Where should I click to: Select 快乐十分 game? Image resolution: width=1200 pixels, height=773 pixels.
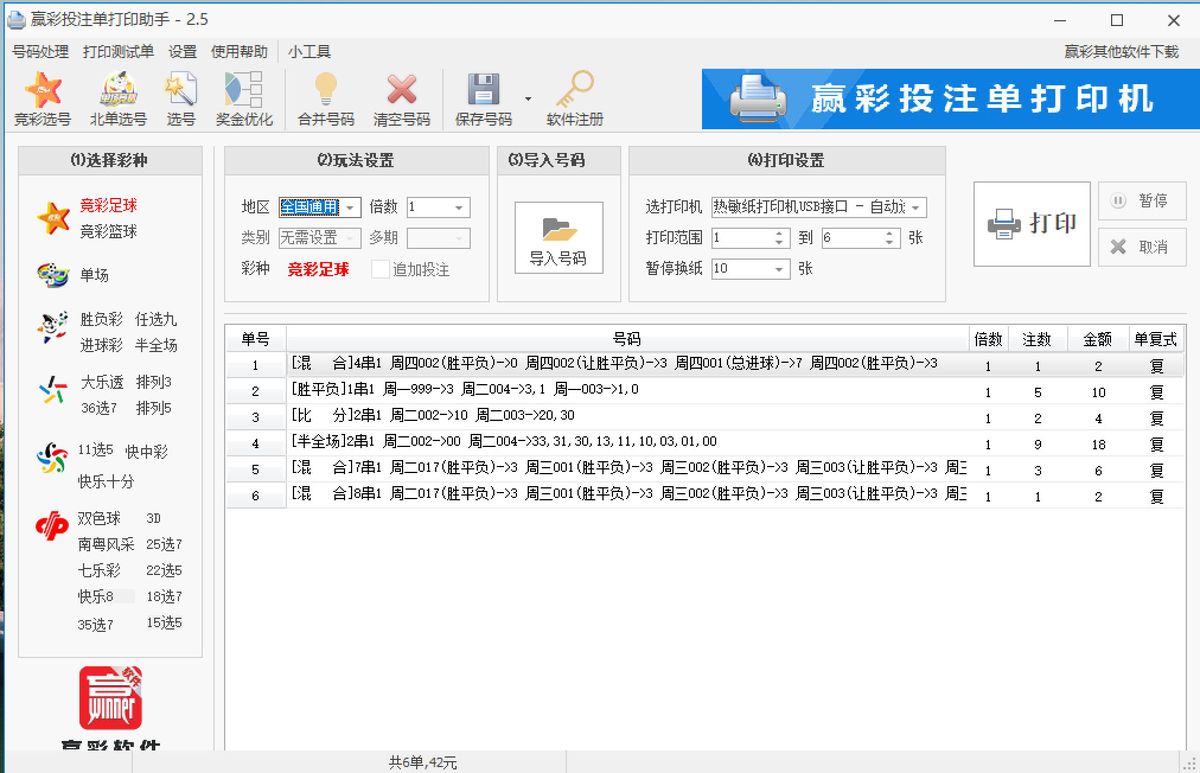pyautogui.click(x=106, y=481)
